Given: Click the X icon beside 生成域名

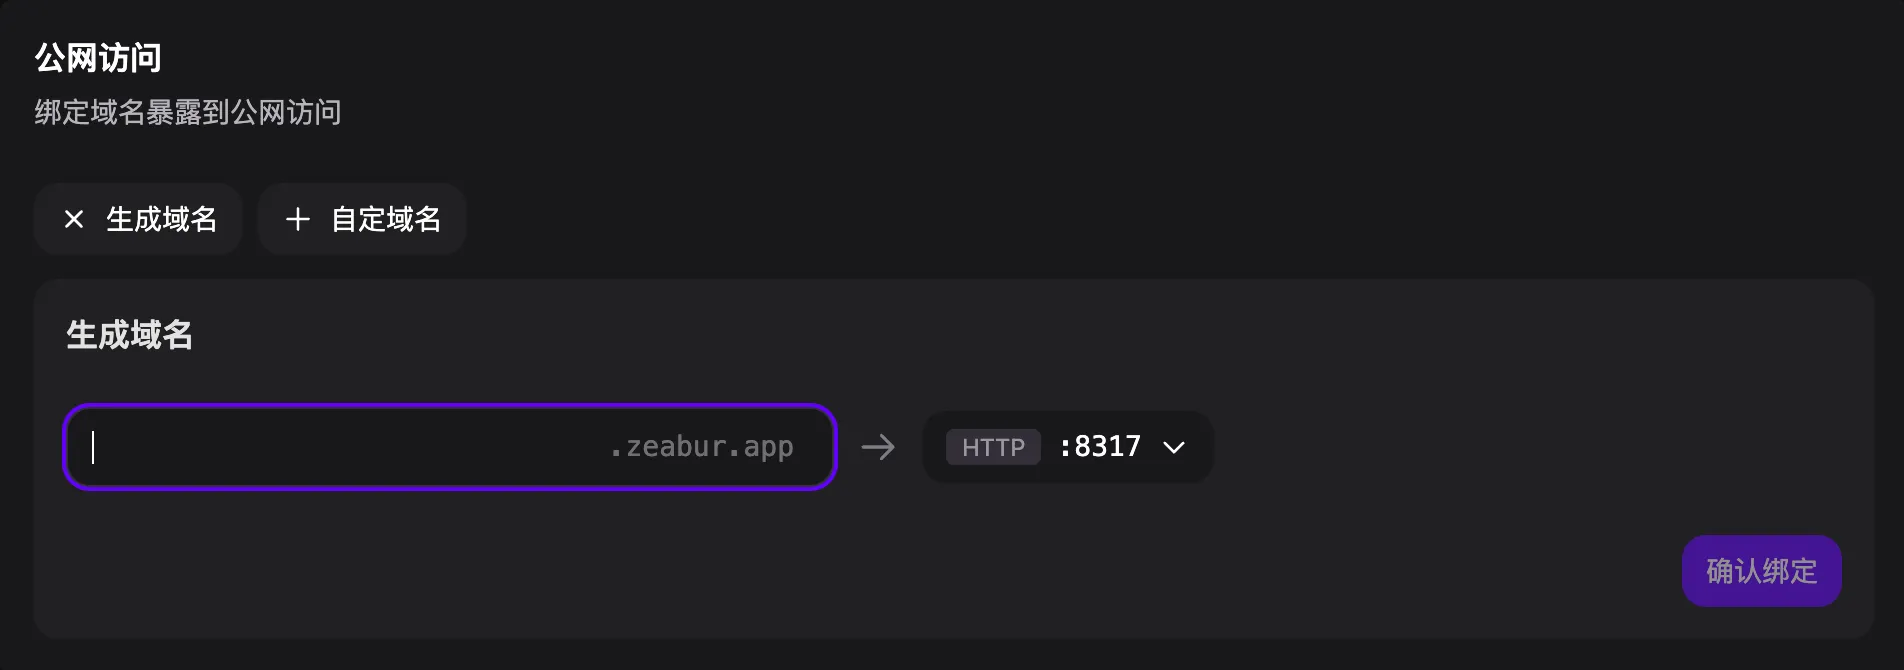Looking at the screenshot, I should pos(74,219).
